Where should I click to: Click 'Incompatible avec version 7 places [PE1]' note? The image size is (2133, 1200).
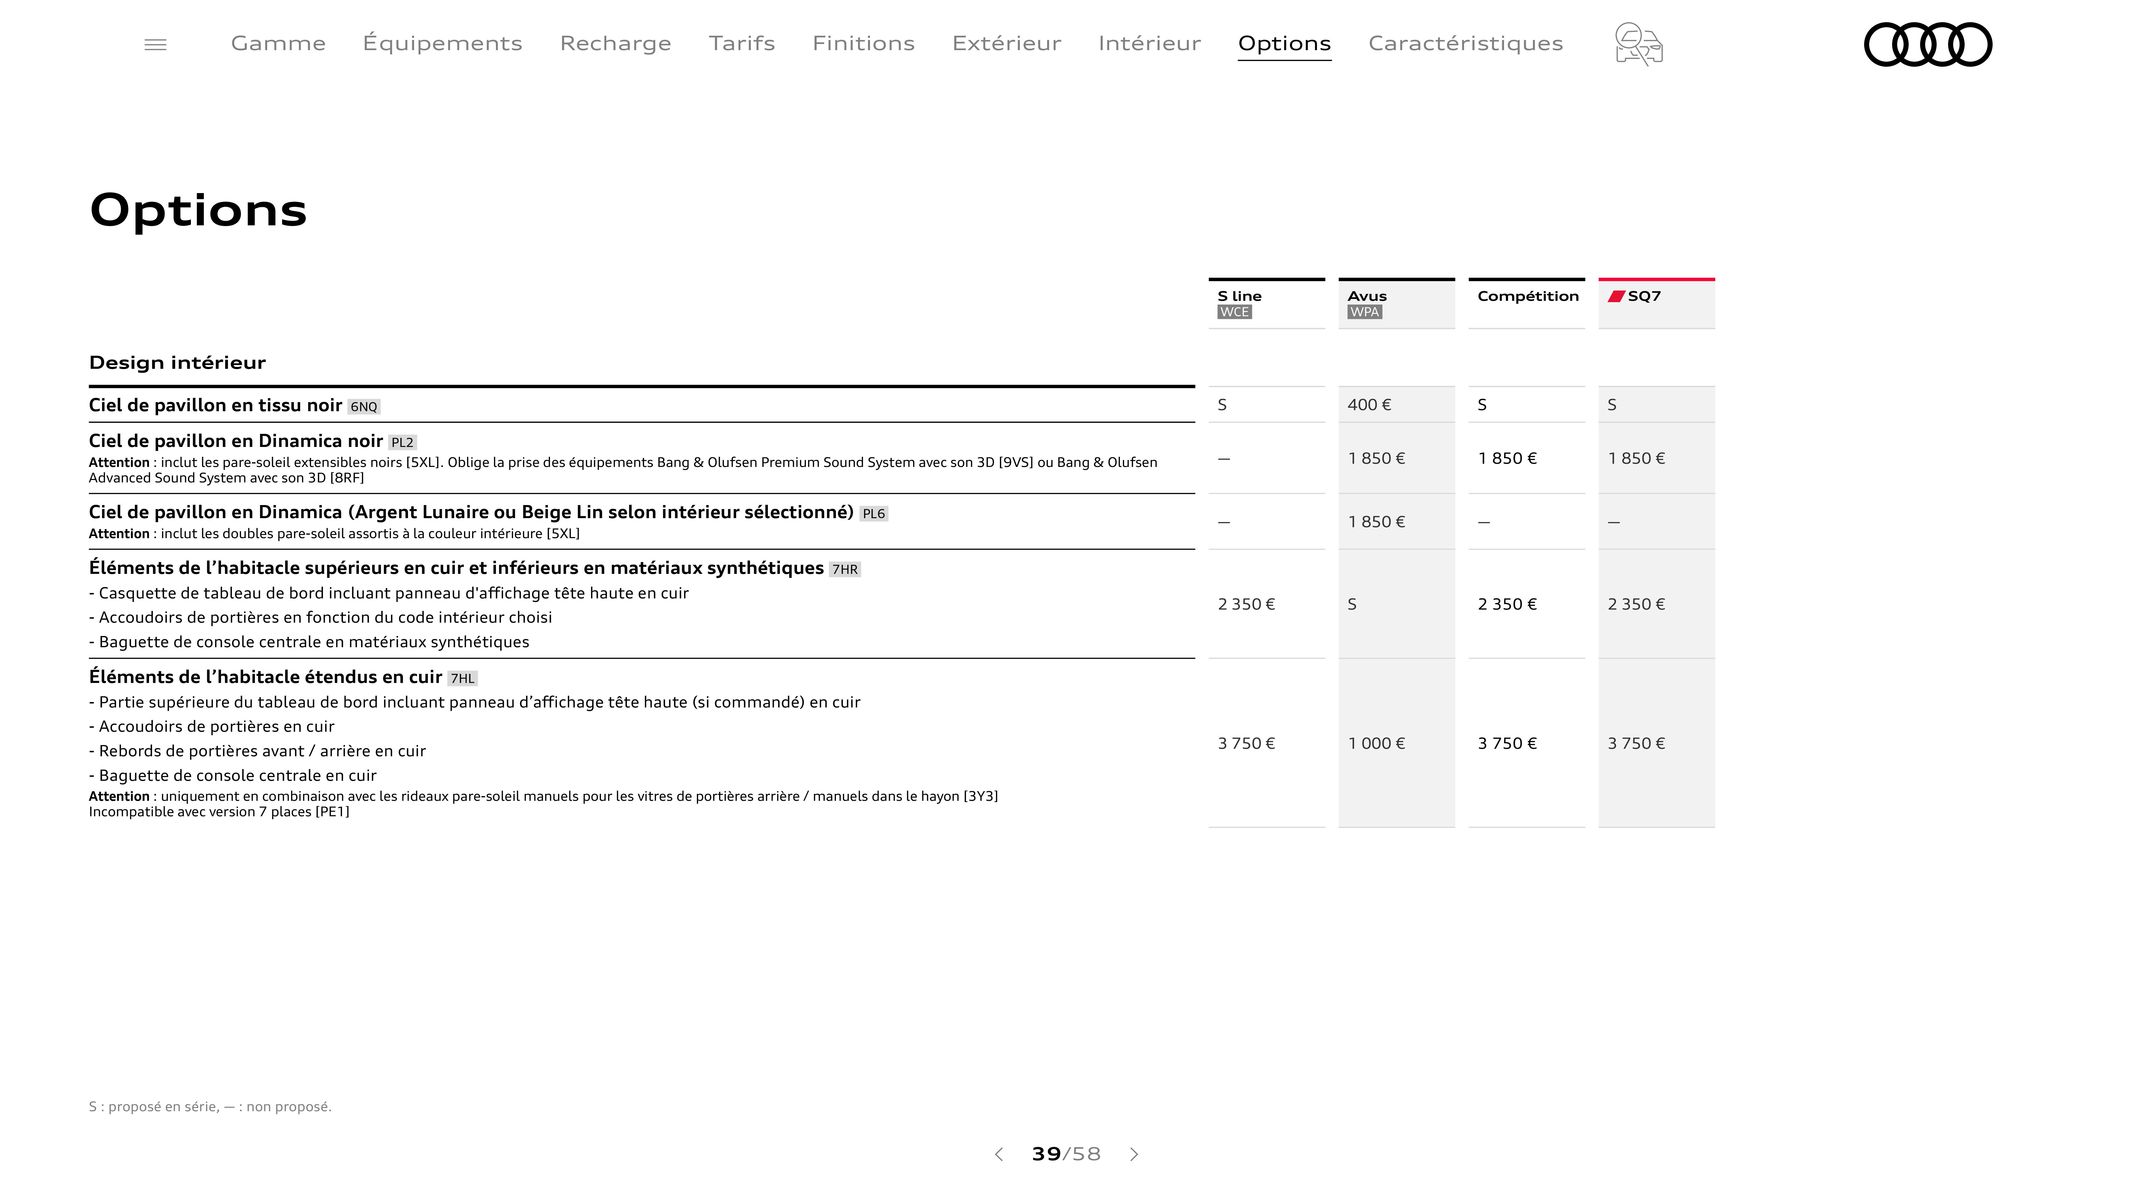(x=219, y=812)
